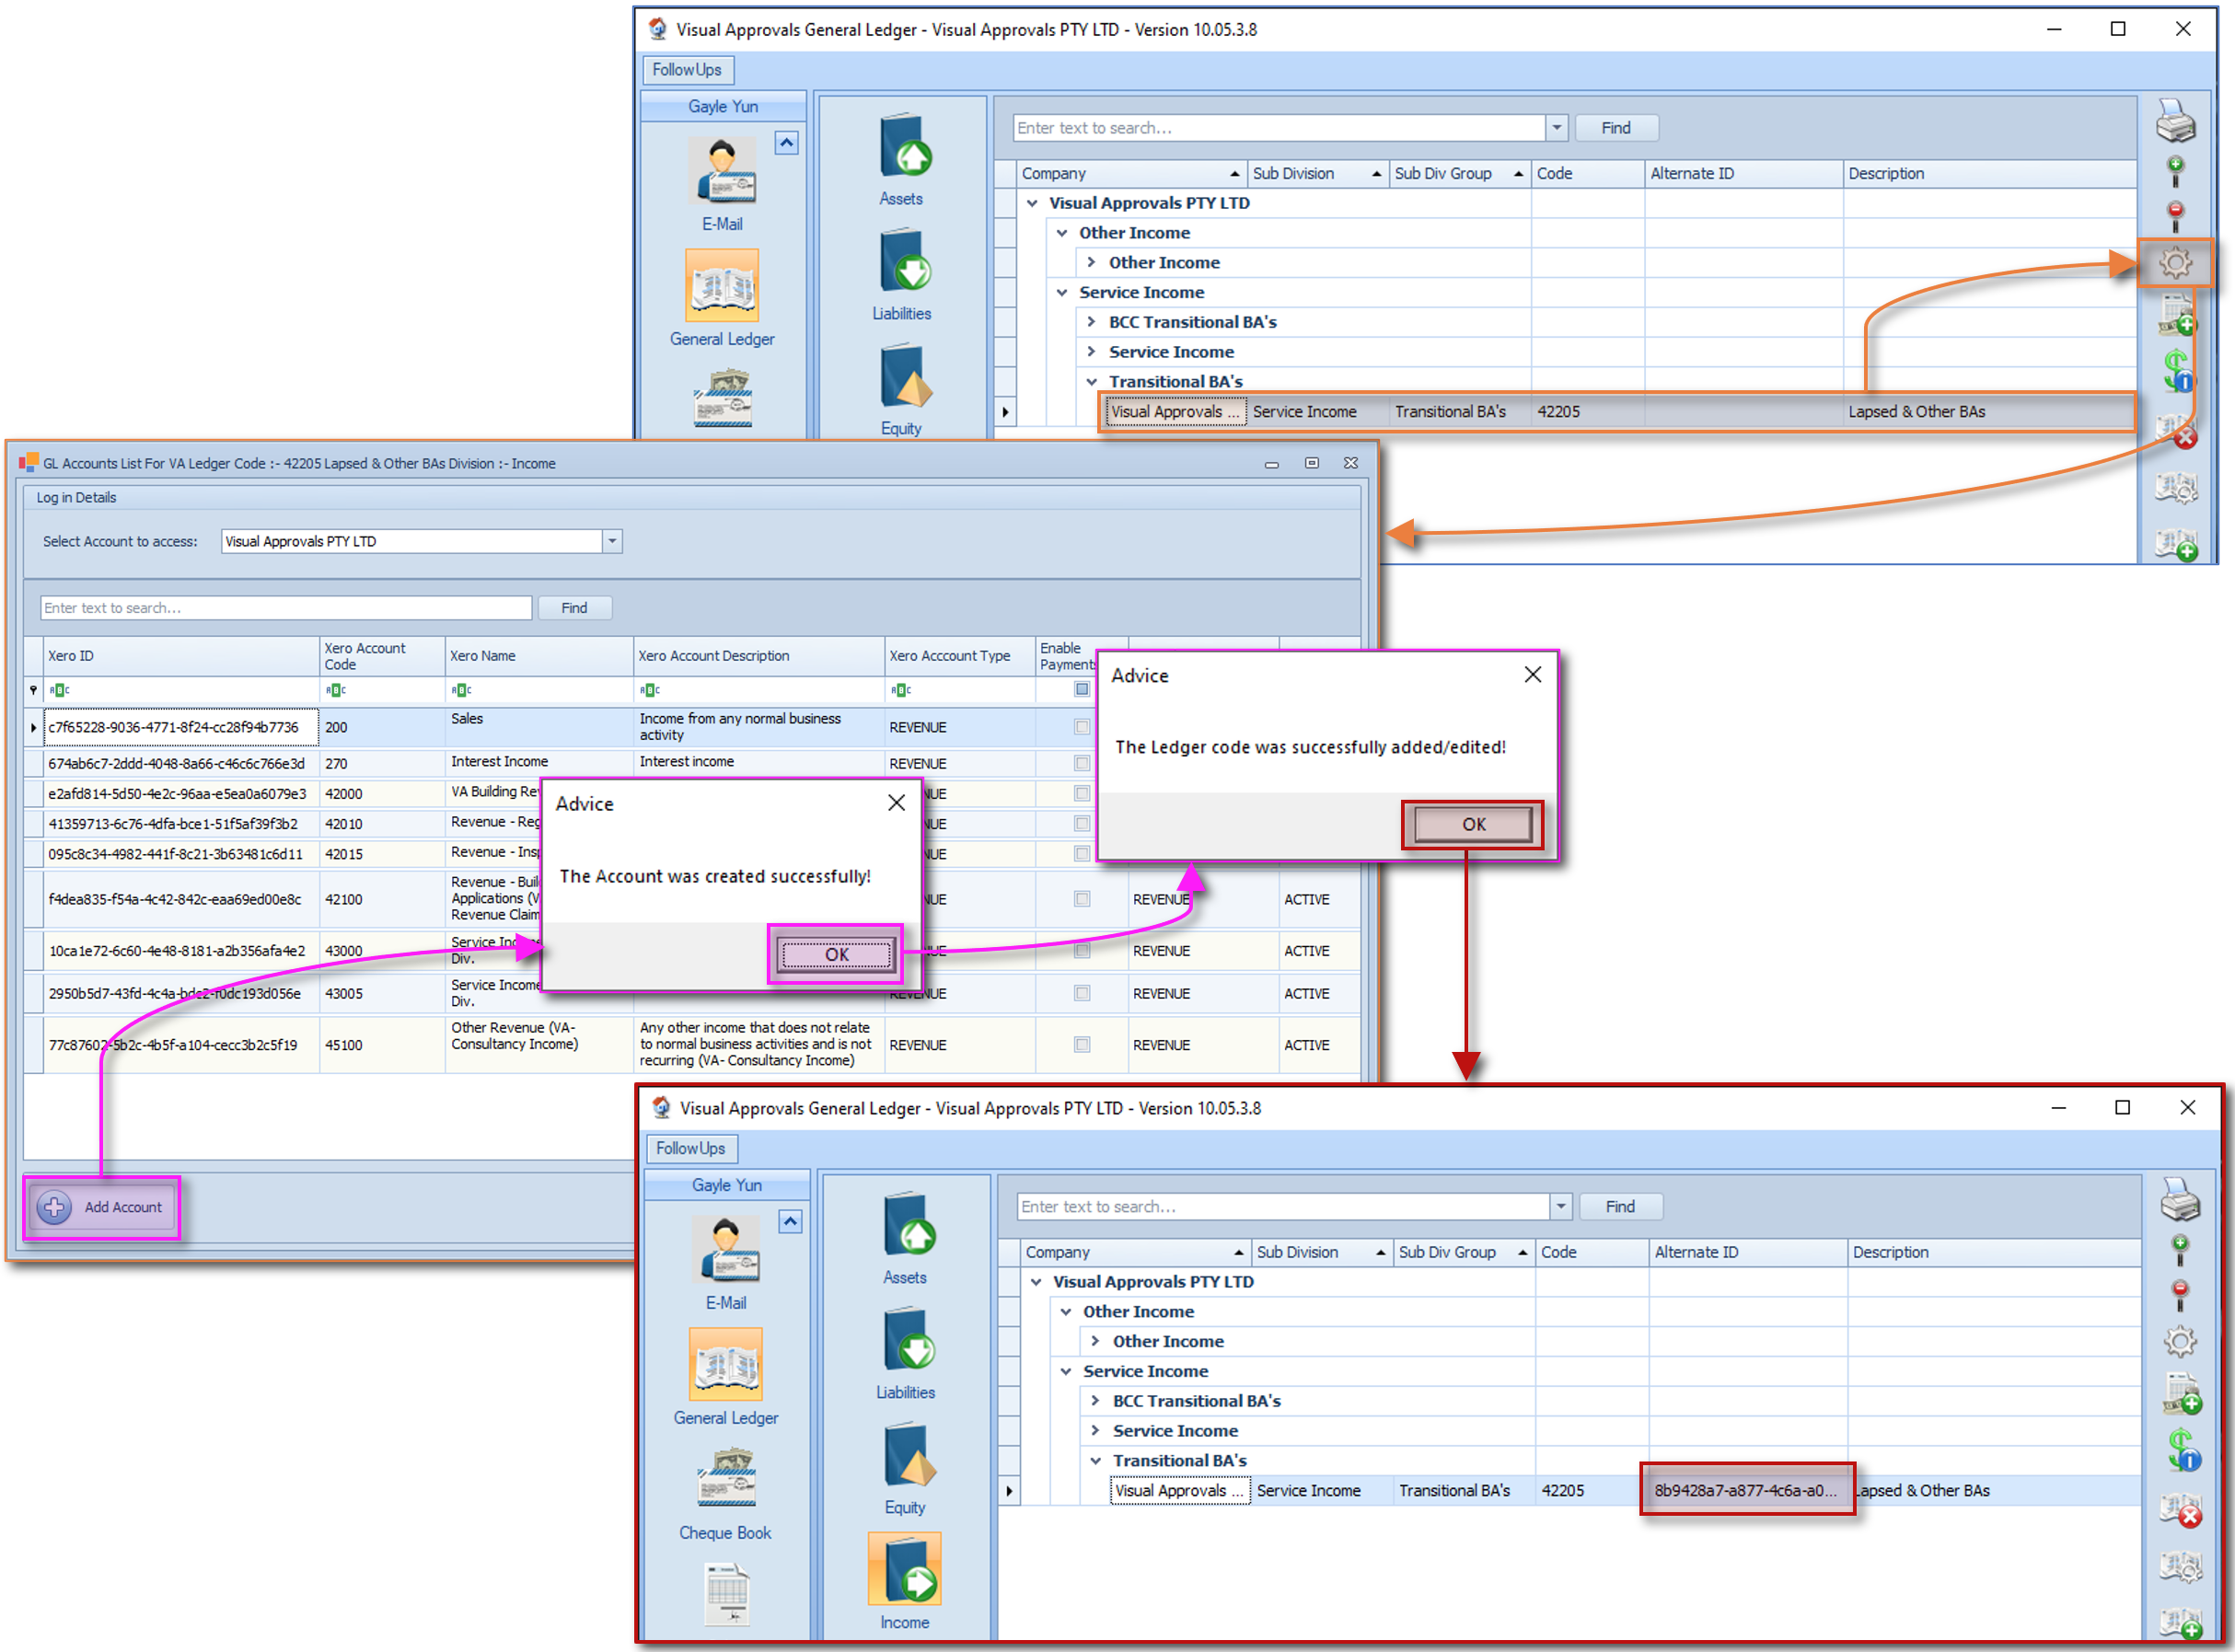Viewport: 2235px width, 1652px height.
Task: Tick Enable Payments checkbox for account code 42100
Action: coord(1081,899)
